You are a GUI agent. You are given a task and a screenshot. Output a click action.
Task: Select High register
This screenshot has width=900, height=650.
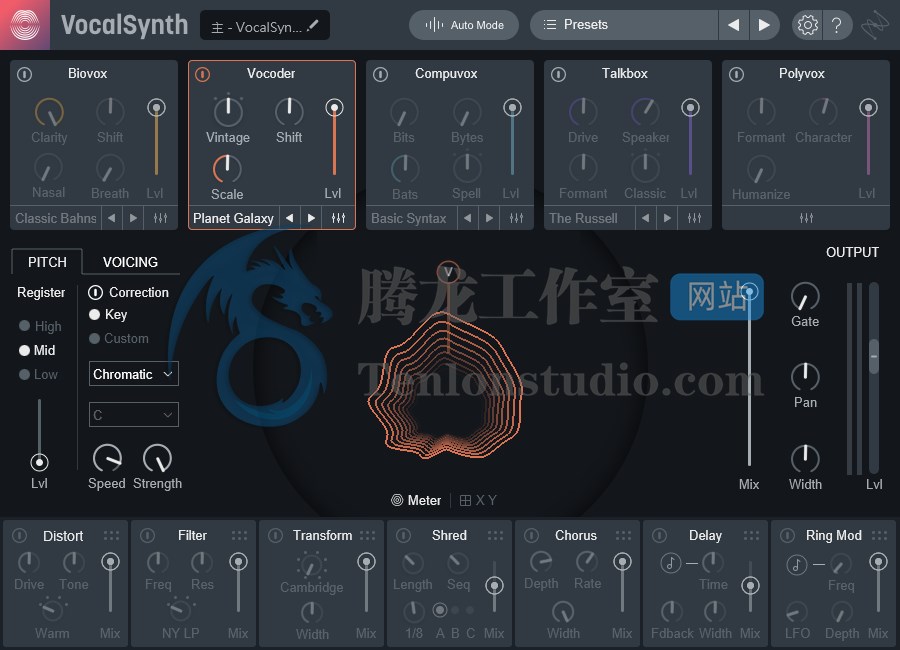[40, 326]
